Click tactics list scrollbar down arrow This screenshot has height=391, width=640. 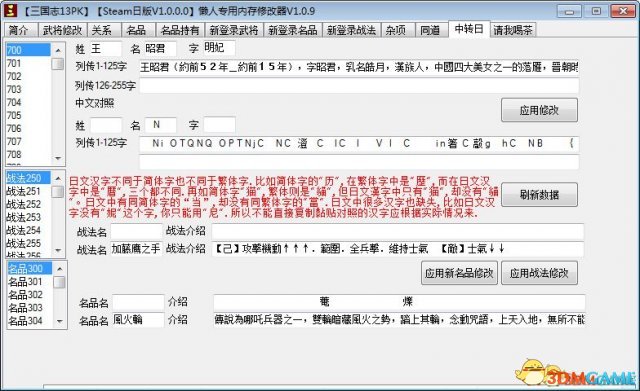(x=58, y=250)
